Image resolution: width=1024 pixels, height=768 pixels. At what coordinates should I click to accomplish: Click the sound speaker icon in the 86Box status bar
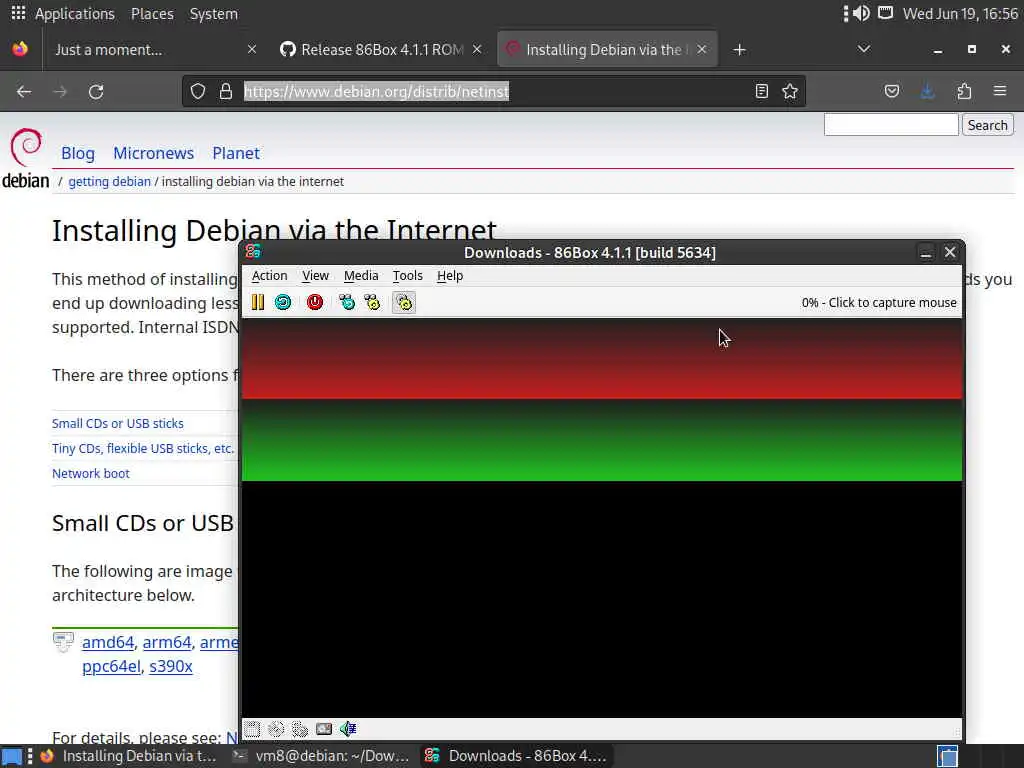(x=348, y=729)
